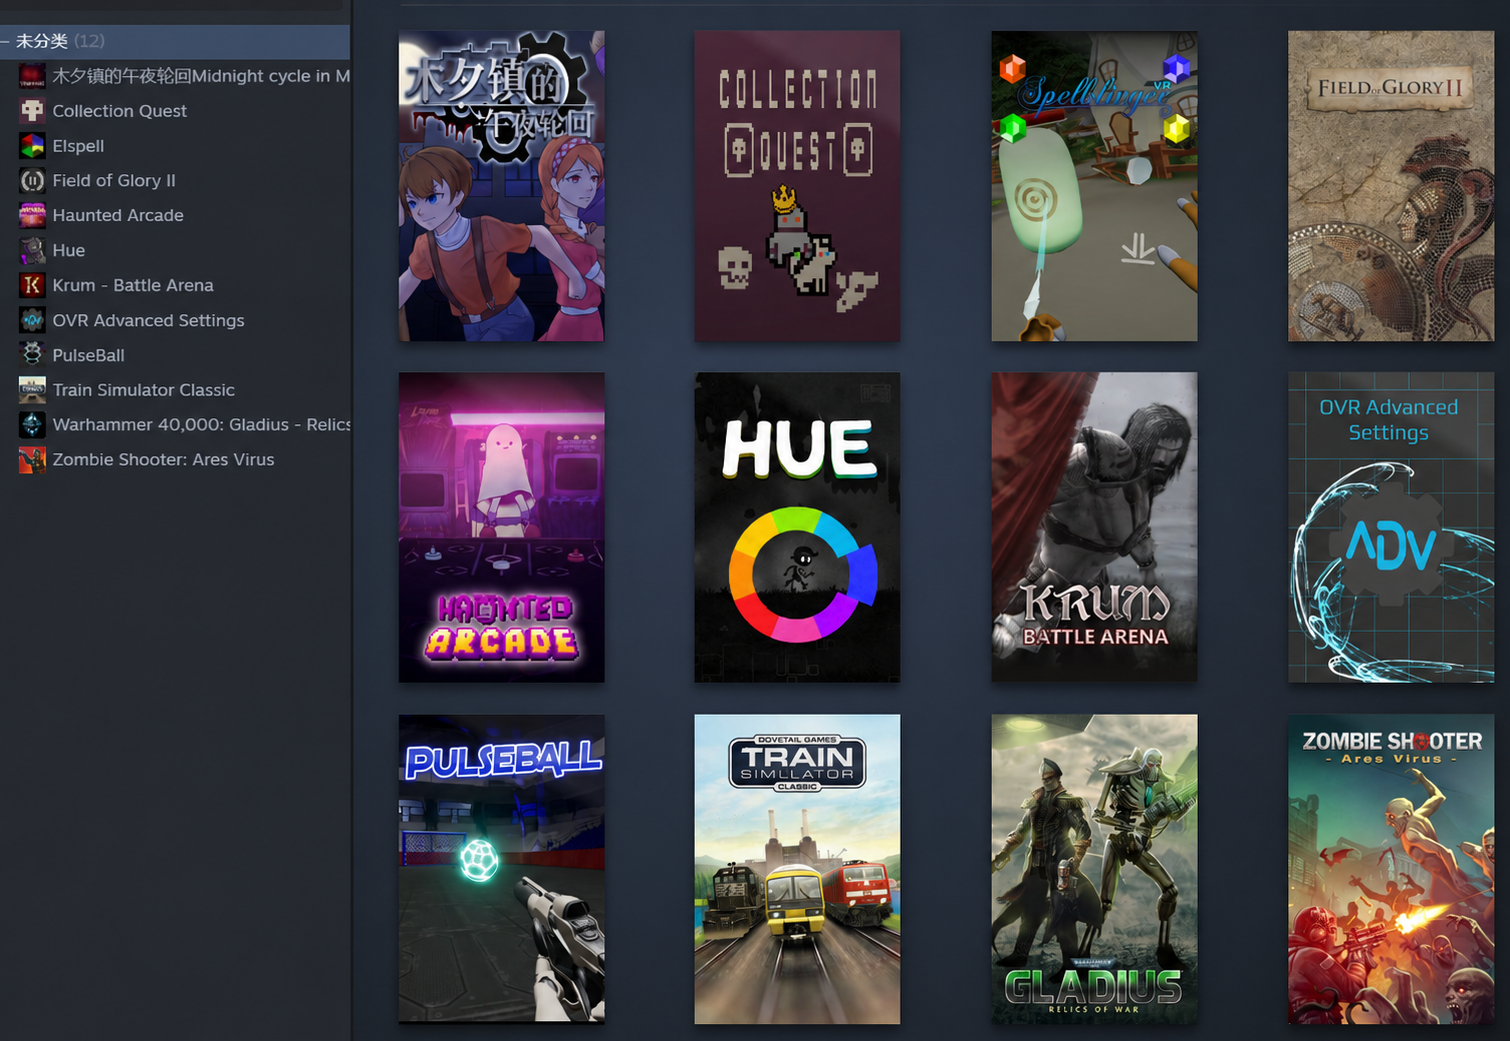Open the Spellslinger VR cover art tile
The image size is (1510, 1041).
(1094, 186)
